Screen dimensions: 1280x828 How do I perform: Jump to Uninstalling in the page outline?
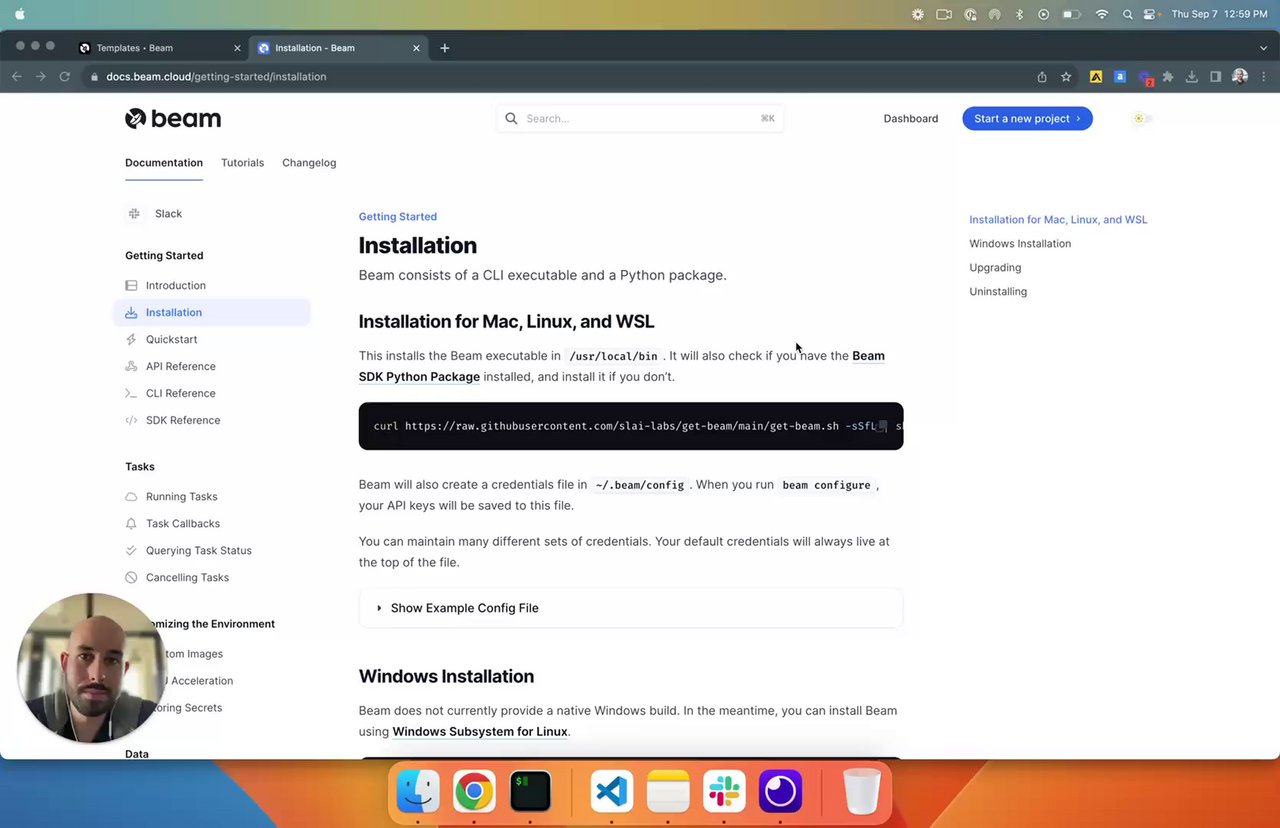coord(998,291)
